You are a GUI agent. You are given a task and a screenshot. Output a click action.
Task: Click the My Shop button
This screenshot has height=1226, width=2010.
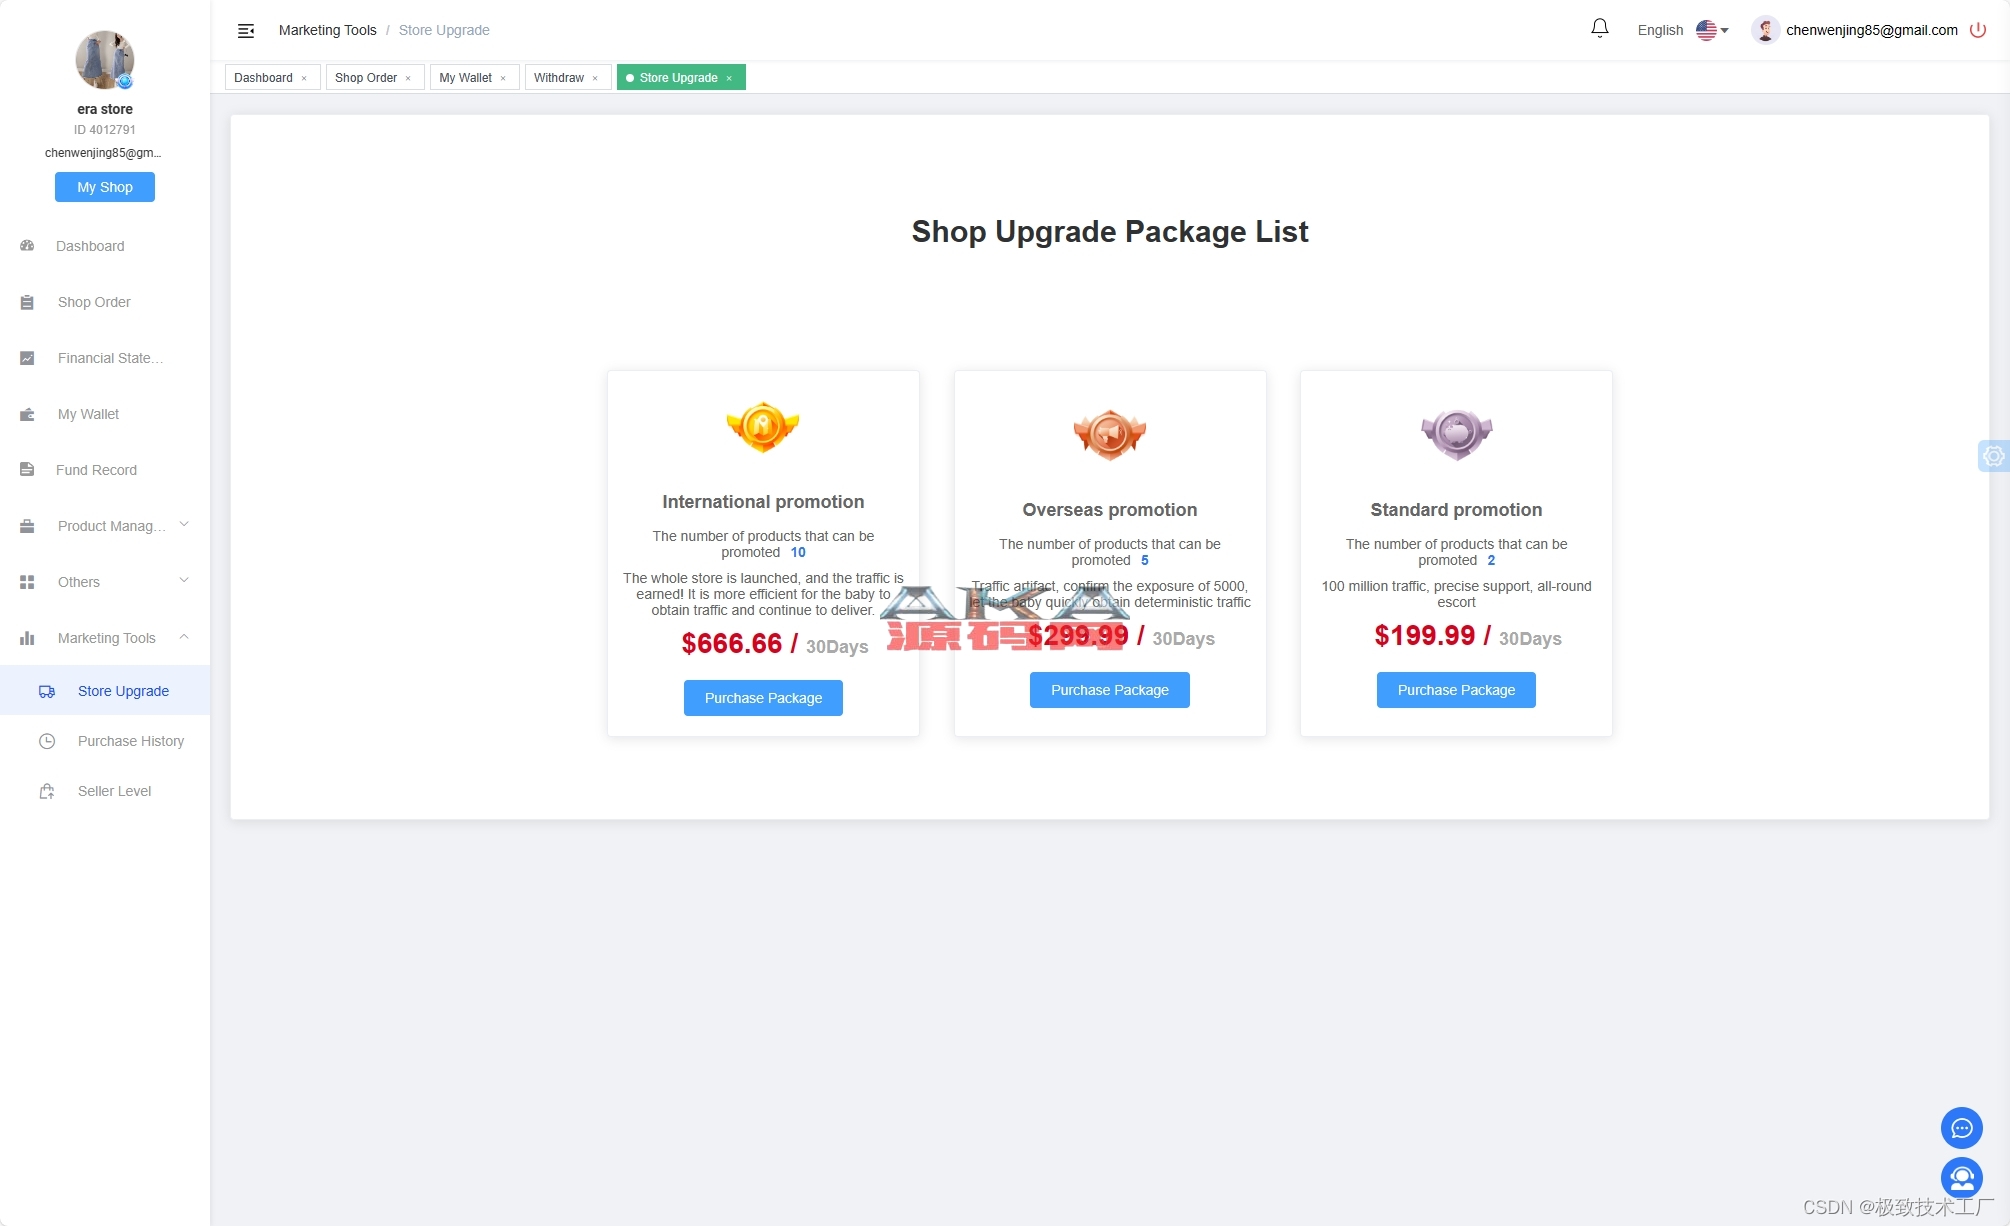105,187
